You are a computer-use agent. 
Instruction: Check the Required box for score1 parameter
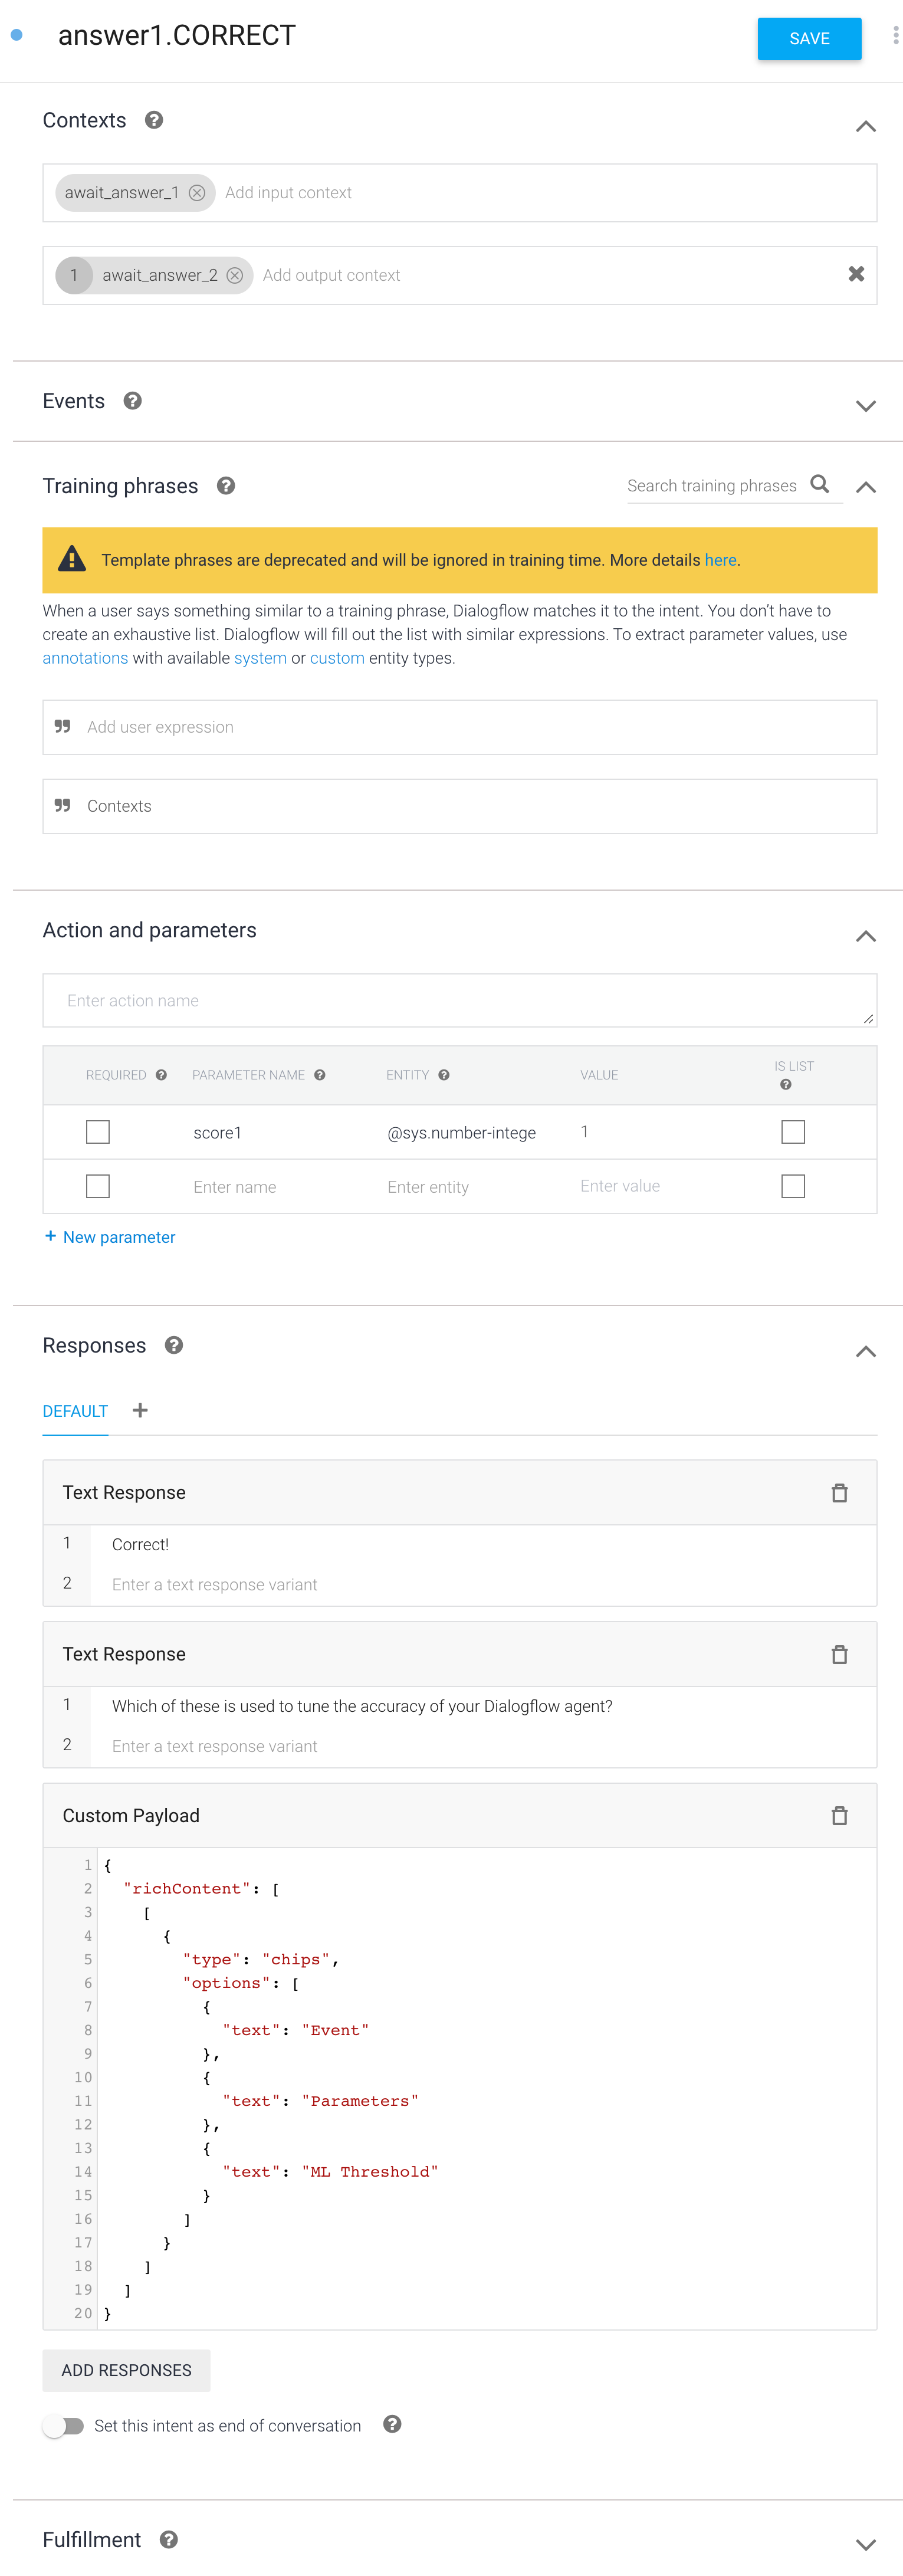click(x=98, y=1132)
